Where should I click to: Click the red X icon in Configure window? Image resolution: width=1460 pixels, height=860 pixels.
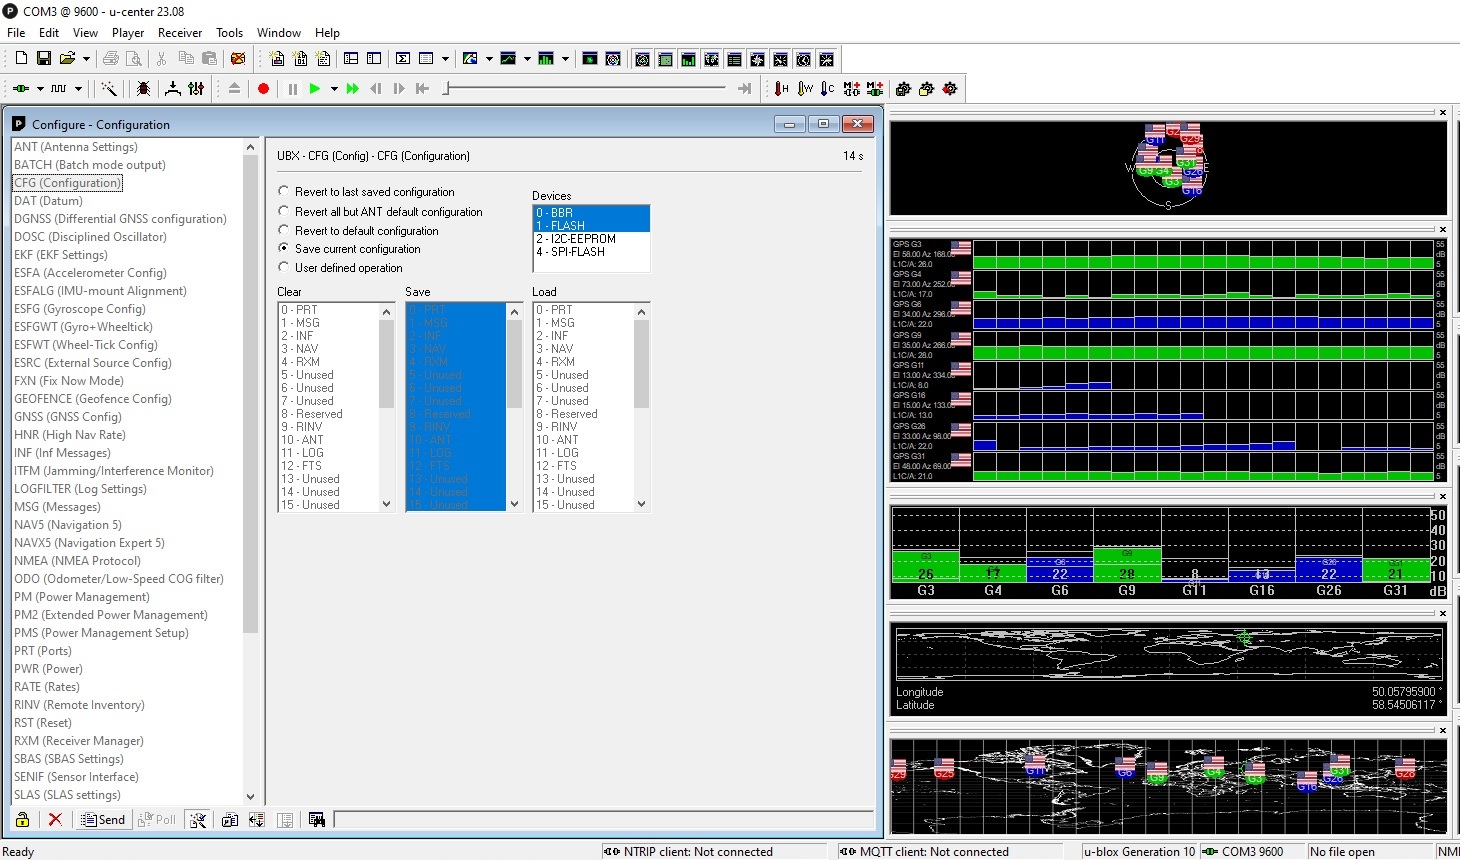click(55, 820)
